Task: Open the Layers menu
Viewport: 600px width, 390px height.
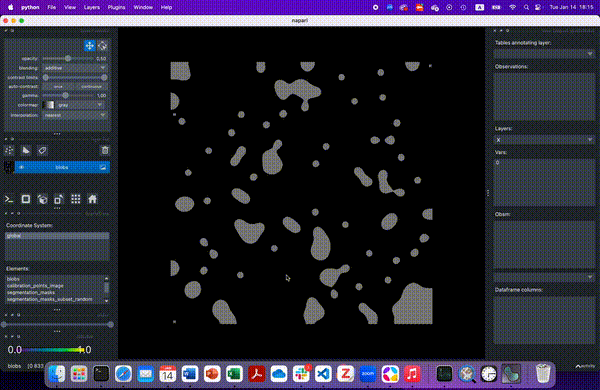Action: pos(92,7)
